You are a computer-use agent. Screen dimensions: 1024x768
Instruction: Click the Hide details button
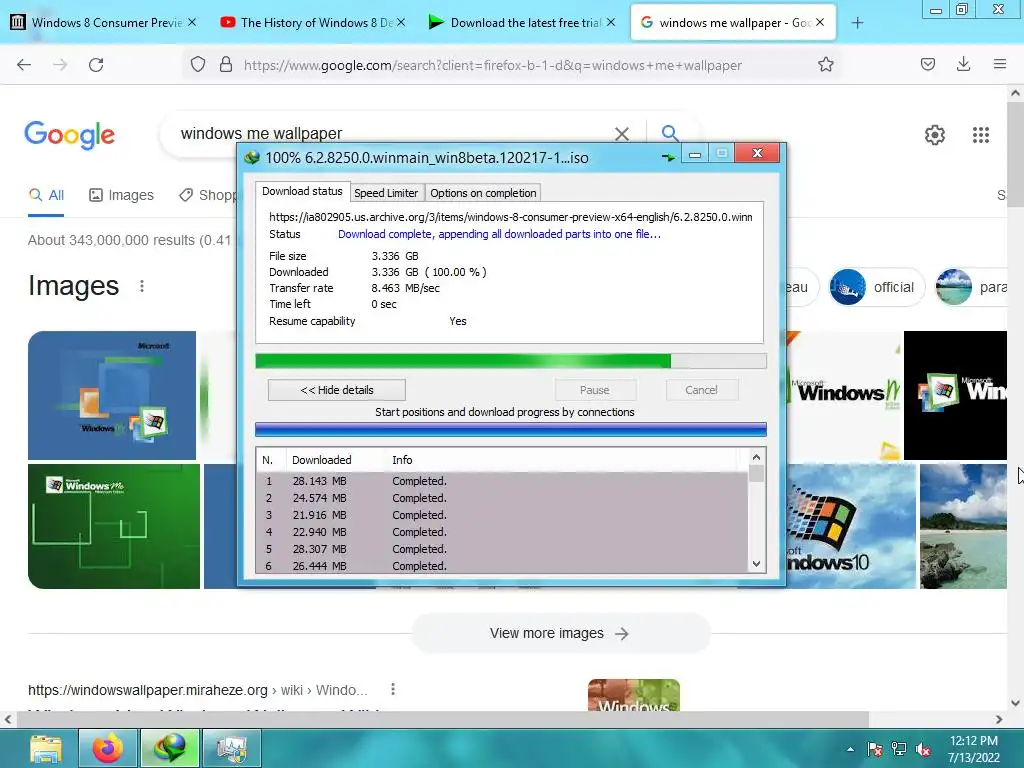pos(337,390)
